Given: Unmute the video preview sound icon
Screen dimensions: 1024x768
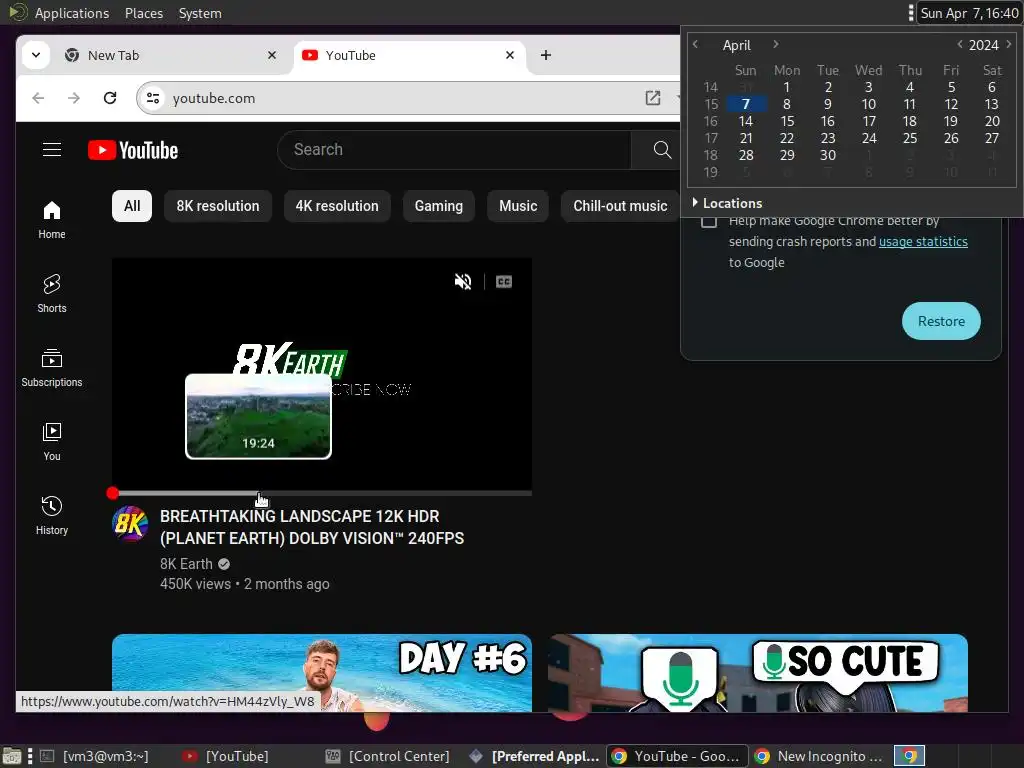Looking at the screenshot, I should pyautogui.click(x=463, y=281).
